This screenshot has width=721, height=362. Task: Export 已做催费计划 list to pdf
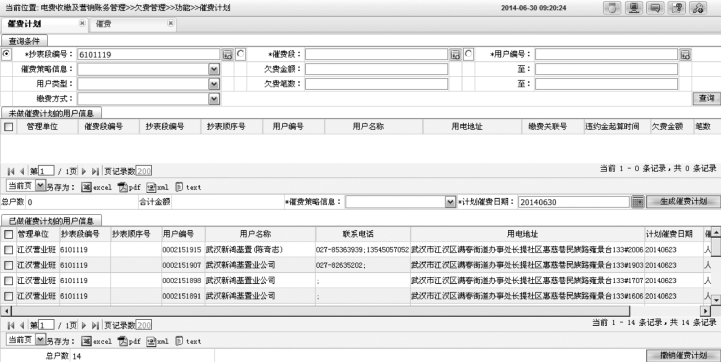click(x=129, y=341)
